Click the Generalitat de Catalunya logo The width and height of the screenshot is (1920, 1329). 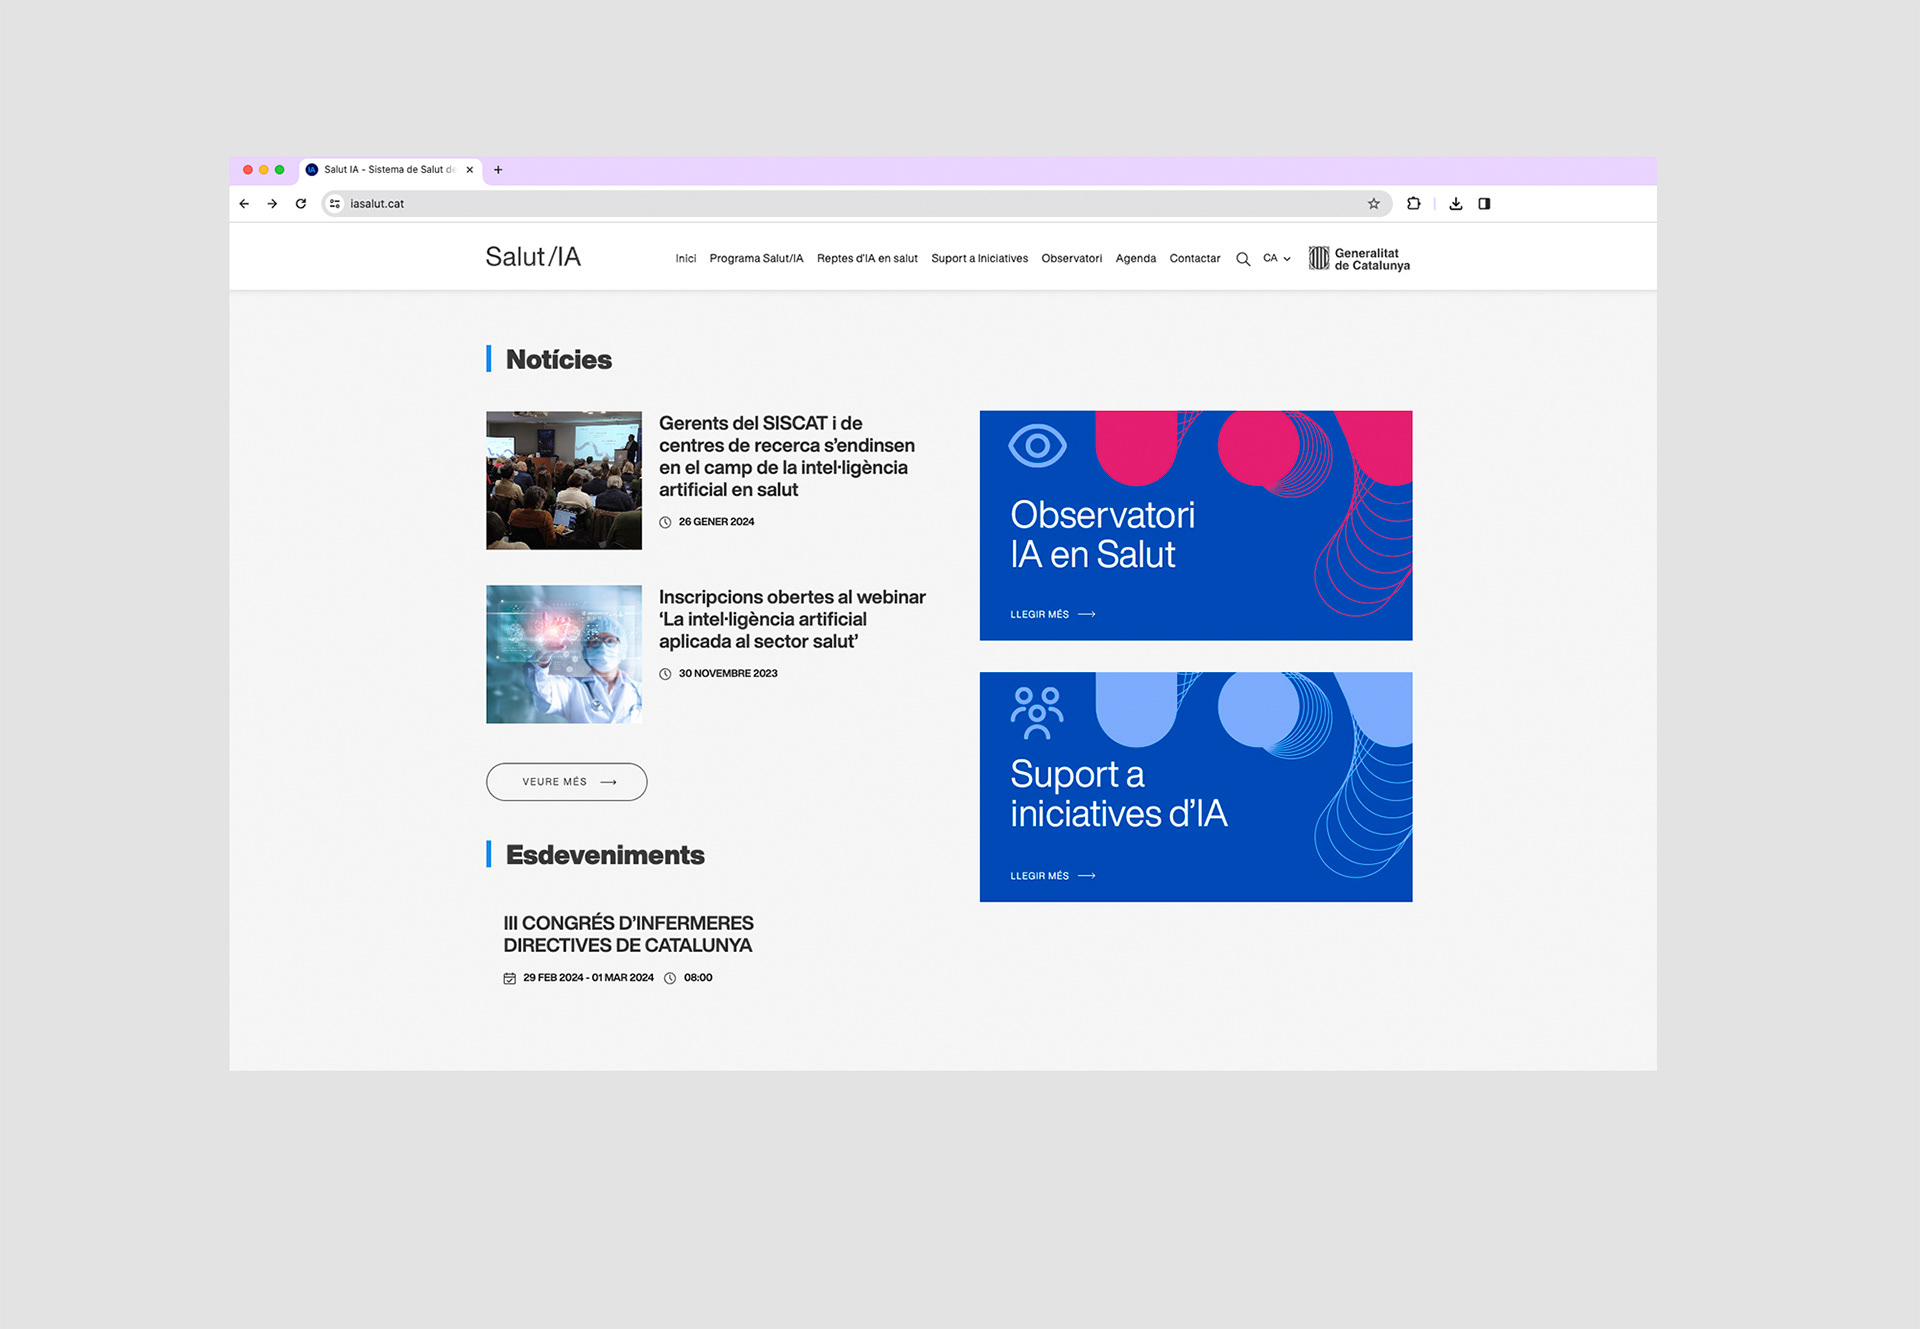pyautogui.click(x=1359, y=259)
